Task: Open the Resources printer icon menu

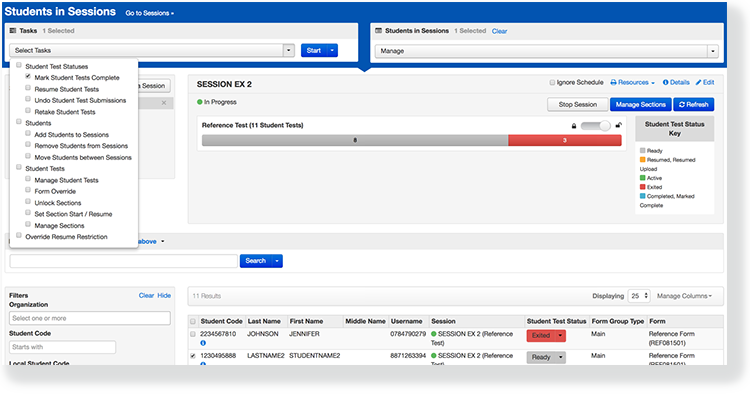Action: tap(613, 82)
